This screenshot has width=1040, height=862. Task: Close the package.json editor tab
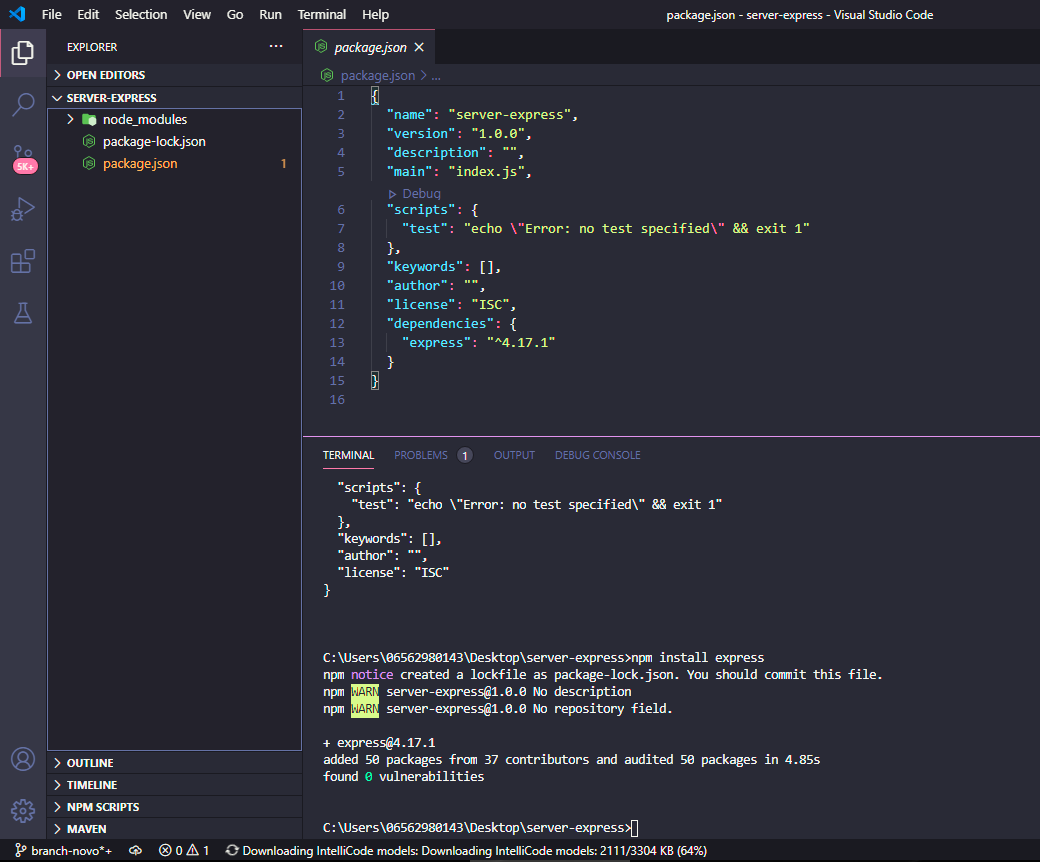click(419, 47)
